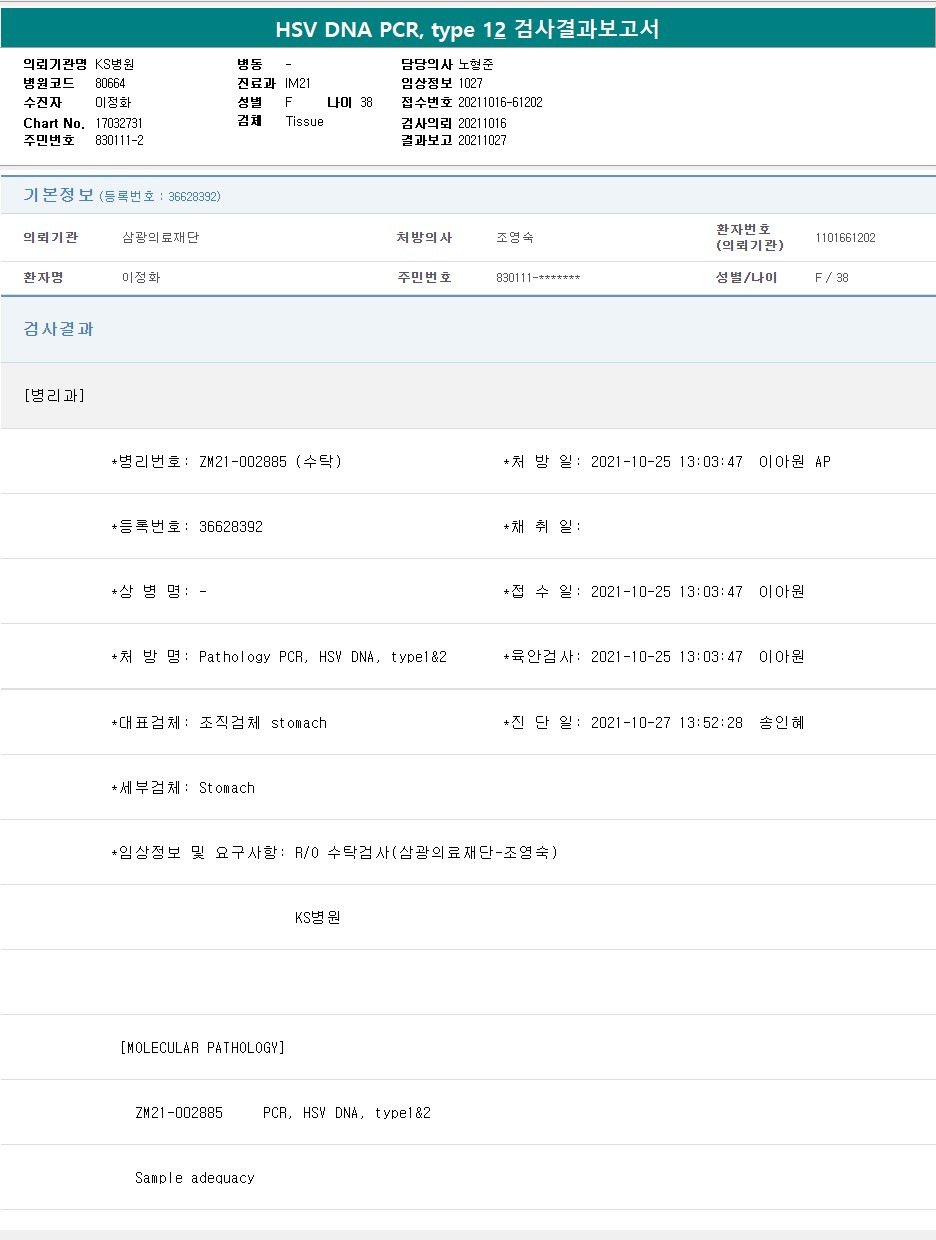Viewport: 936px width, 1240px height.
Task: Select the "*임상정보 및 요구사항" R/O line
Action: point(335,852)
